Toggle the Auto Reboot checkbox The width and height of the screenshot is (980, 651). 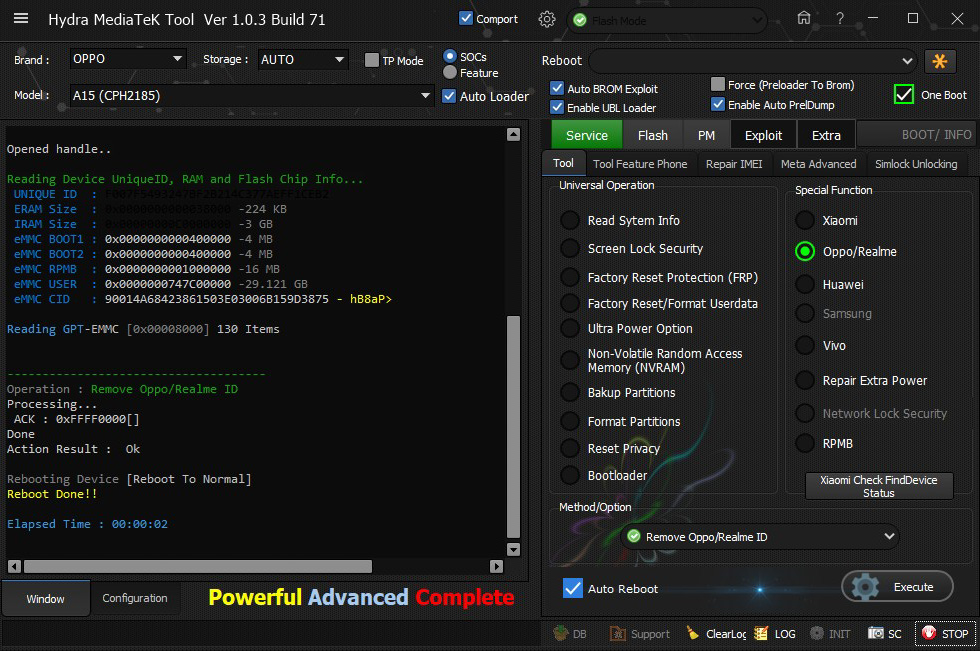(573, 588)
